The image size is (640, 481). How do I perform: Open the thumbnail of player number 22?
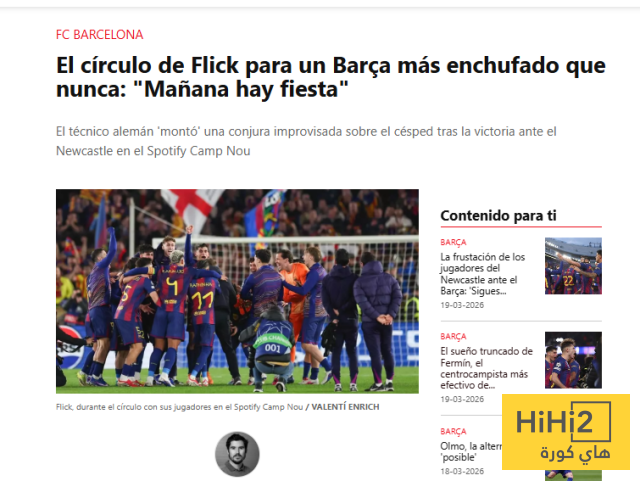(573, 266)
